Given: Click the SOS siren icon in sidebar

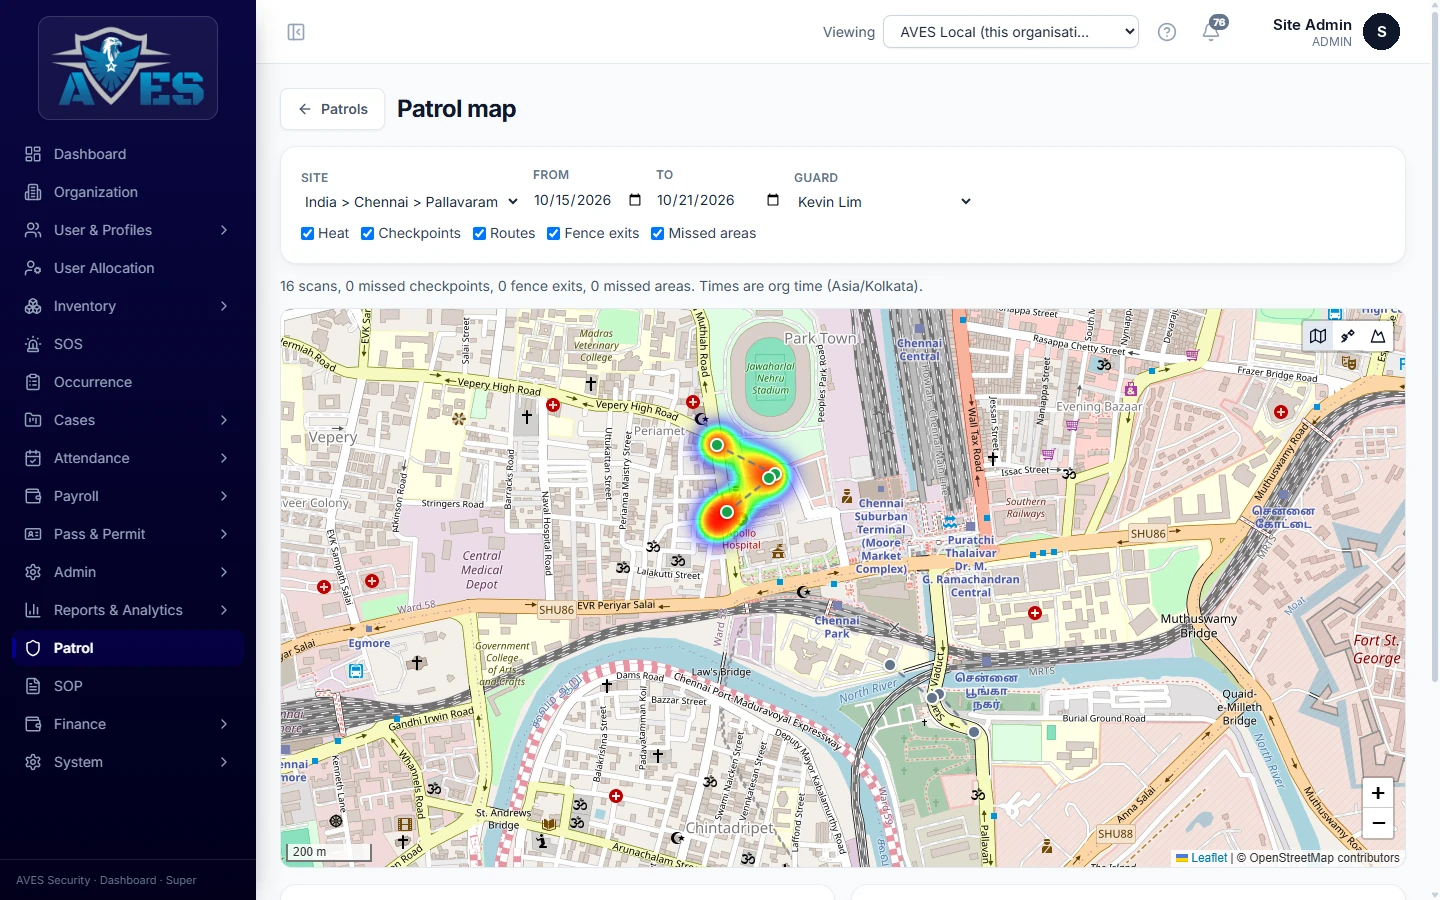Looking at the screenshot, I should click(33, 344).
